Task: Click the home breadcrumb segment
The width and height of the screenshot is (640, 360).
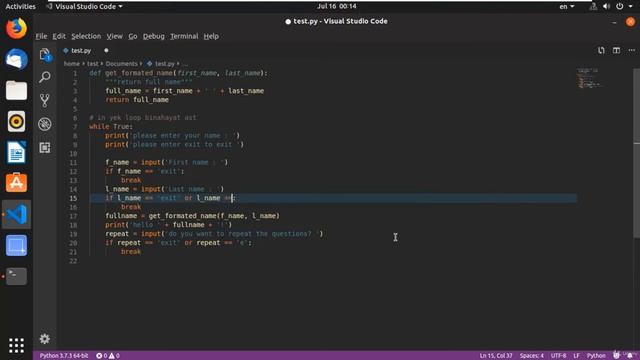Action: click(72, 64)
